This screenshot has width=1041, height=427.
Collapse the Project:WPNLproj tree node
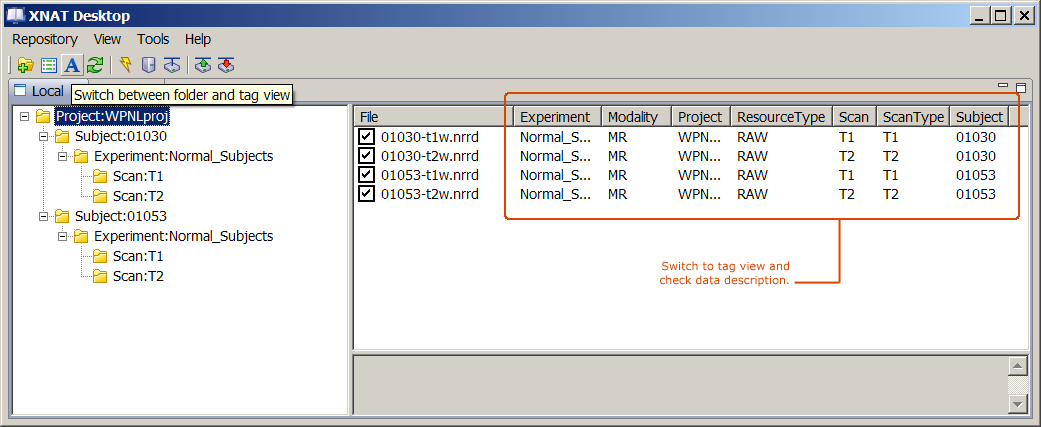pyautogui.click(x=25, y=117)
